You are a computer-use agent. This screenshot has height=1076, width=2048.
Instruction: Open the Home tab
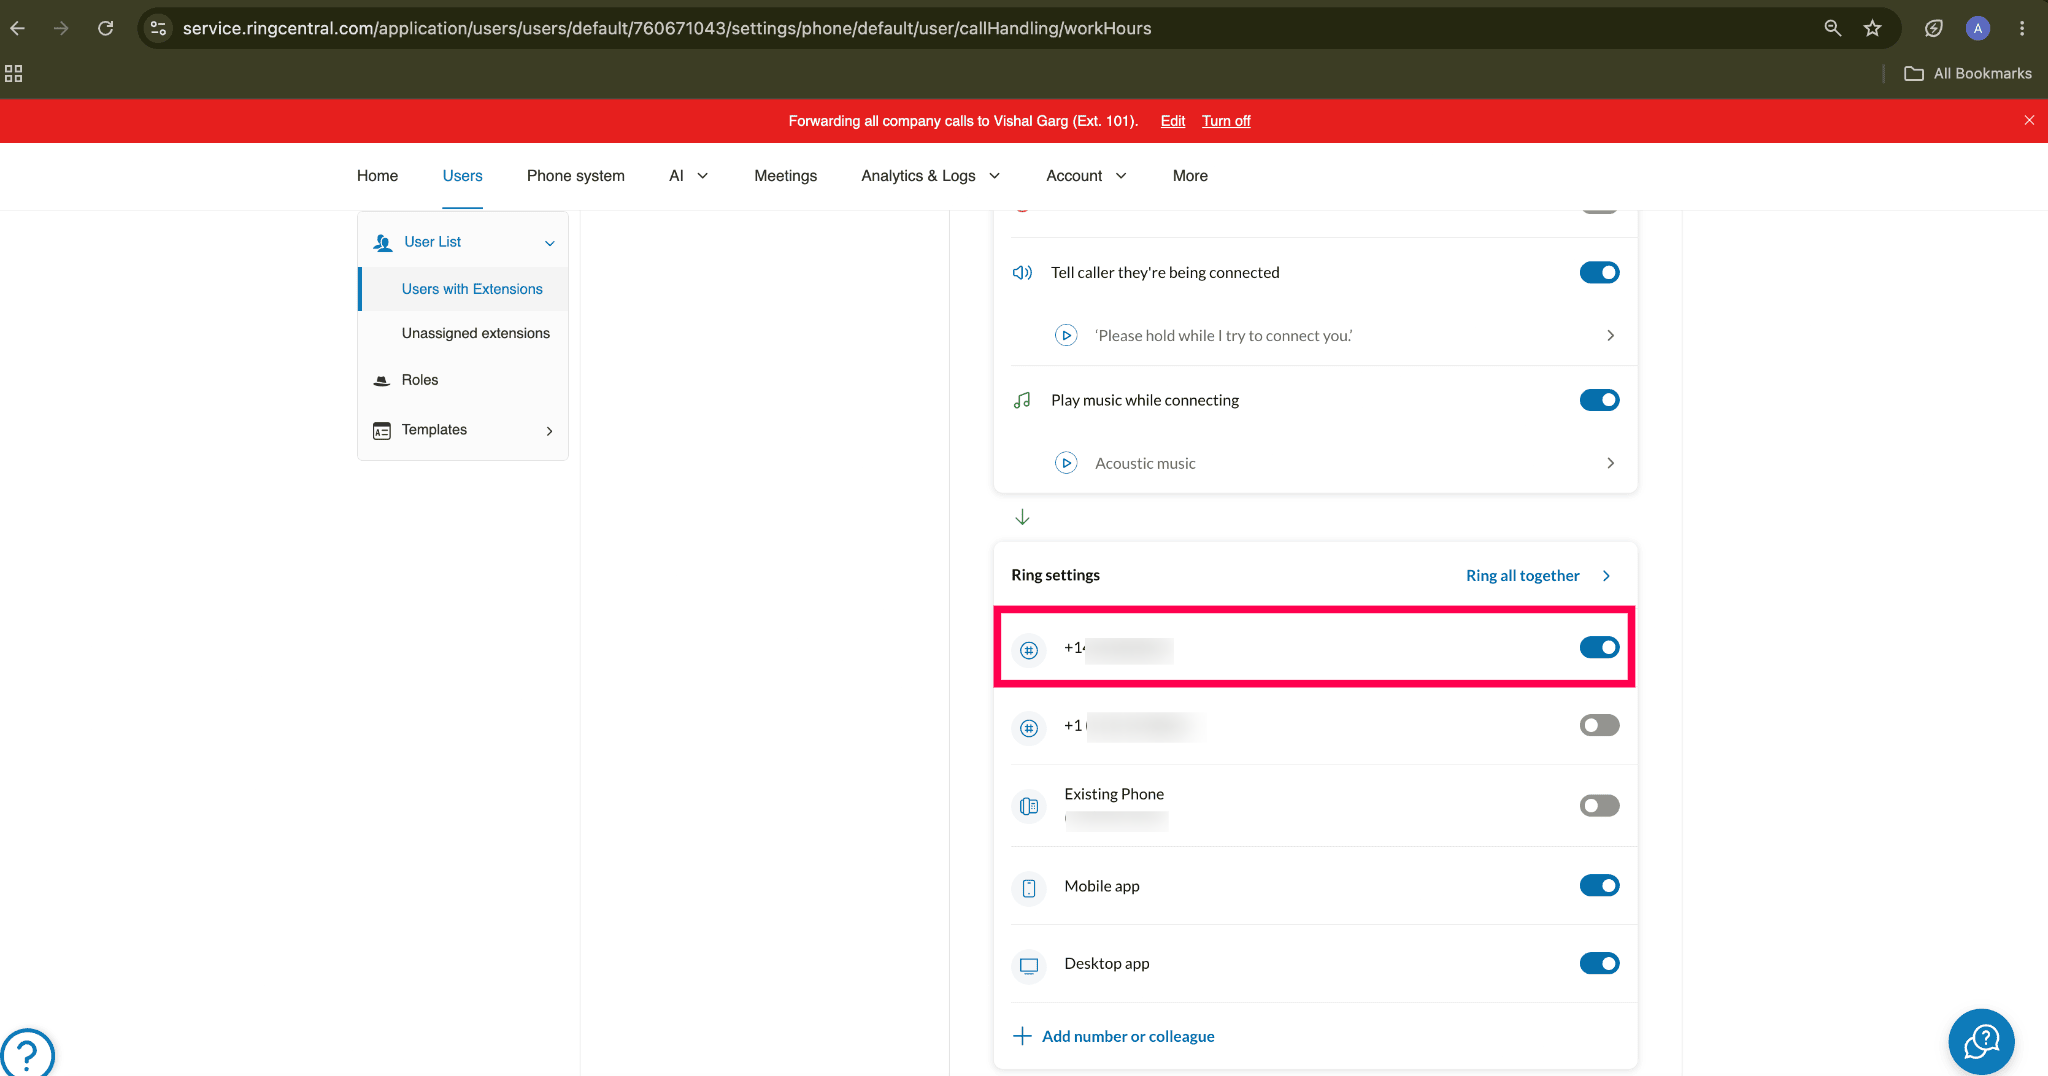(377, 176)
